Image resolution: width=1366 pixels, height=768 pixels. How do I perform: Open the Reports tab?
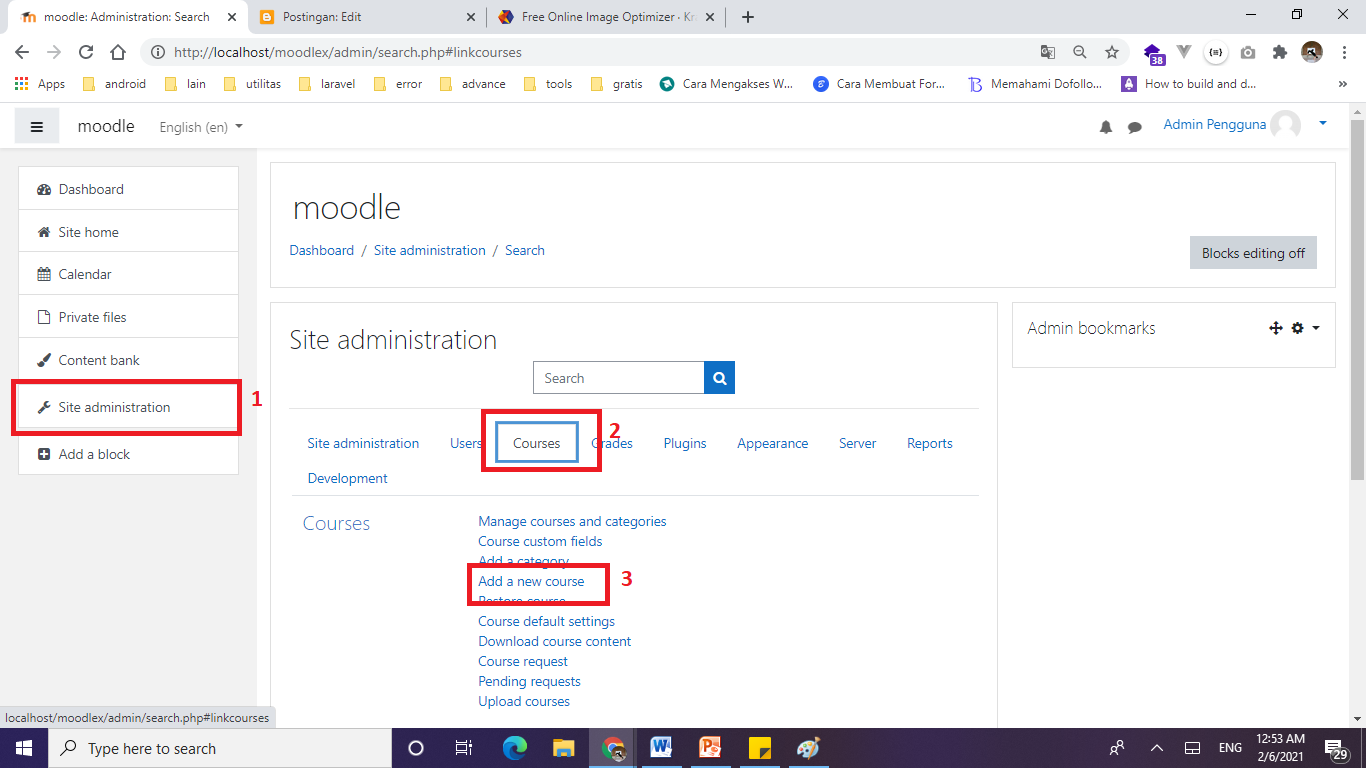(930, 443)
